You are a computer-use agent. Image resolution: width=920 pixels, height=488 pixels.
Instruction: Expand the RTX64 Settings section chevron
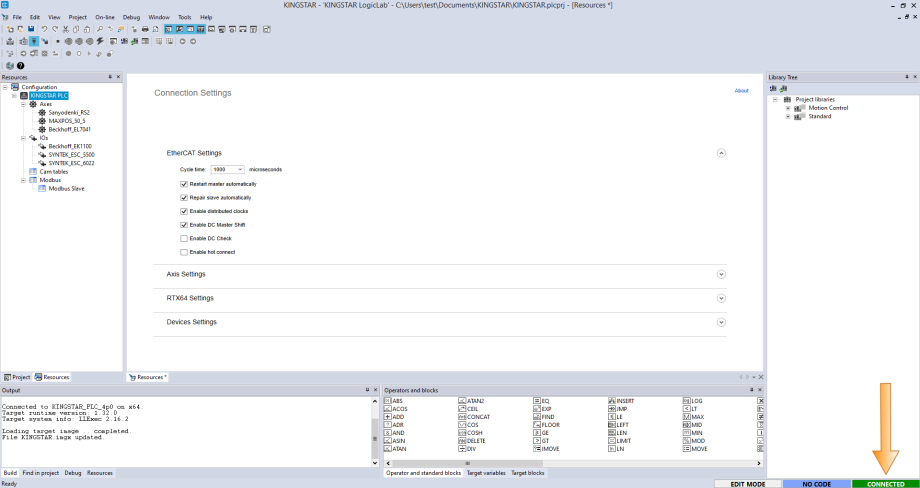721,298
